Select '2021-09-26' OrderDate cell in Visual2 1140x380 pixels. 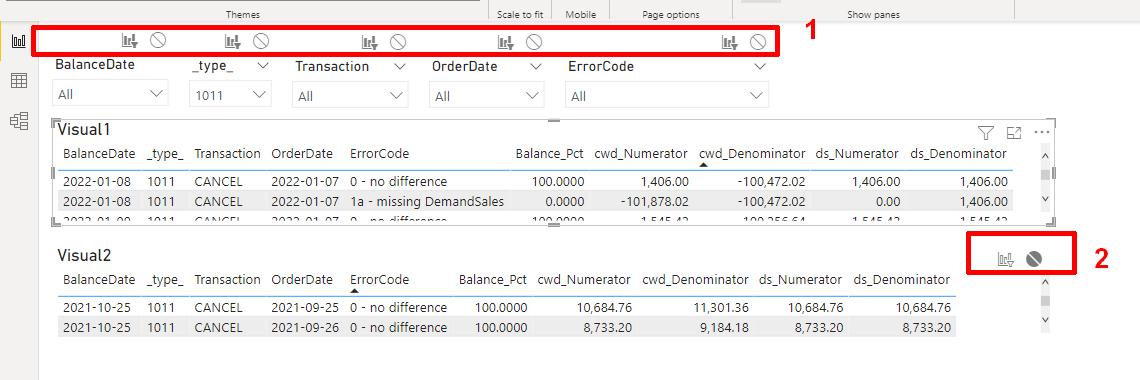pos(305,327)
